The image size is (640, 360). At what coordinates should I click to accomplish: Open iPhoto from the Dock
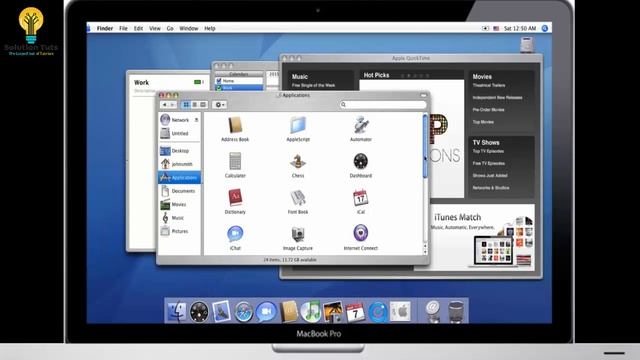(333, 312)
